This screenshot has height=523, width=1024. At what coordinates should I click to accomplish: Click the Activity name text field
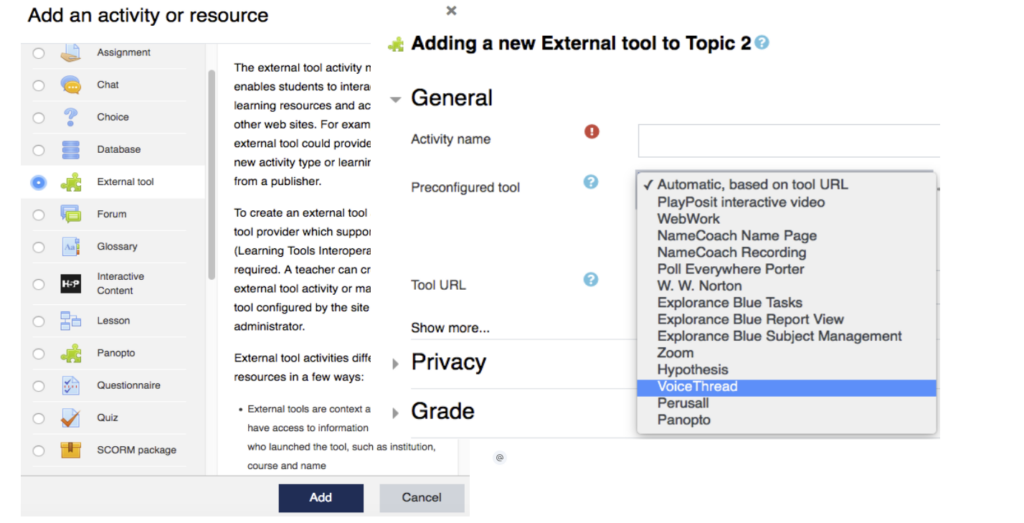(789, 140)
